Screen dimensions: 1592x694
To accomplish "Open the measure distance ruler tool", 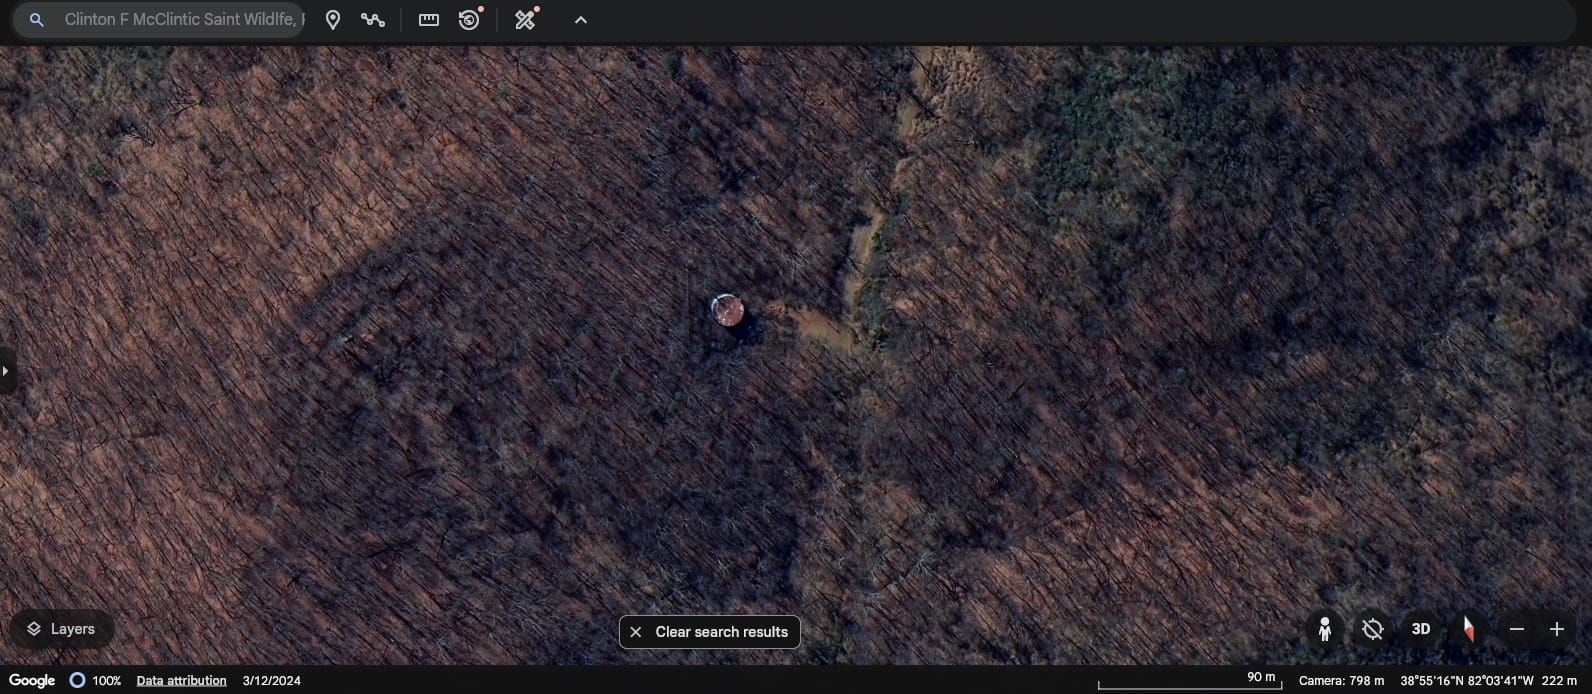I will (429, 20).
